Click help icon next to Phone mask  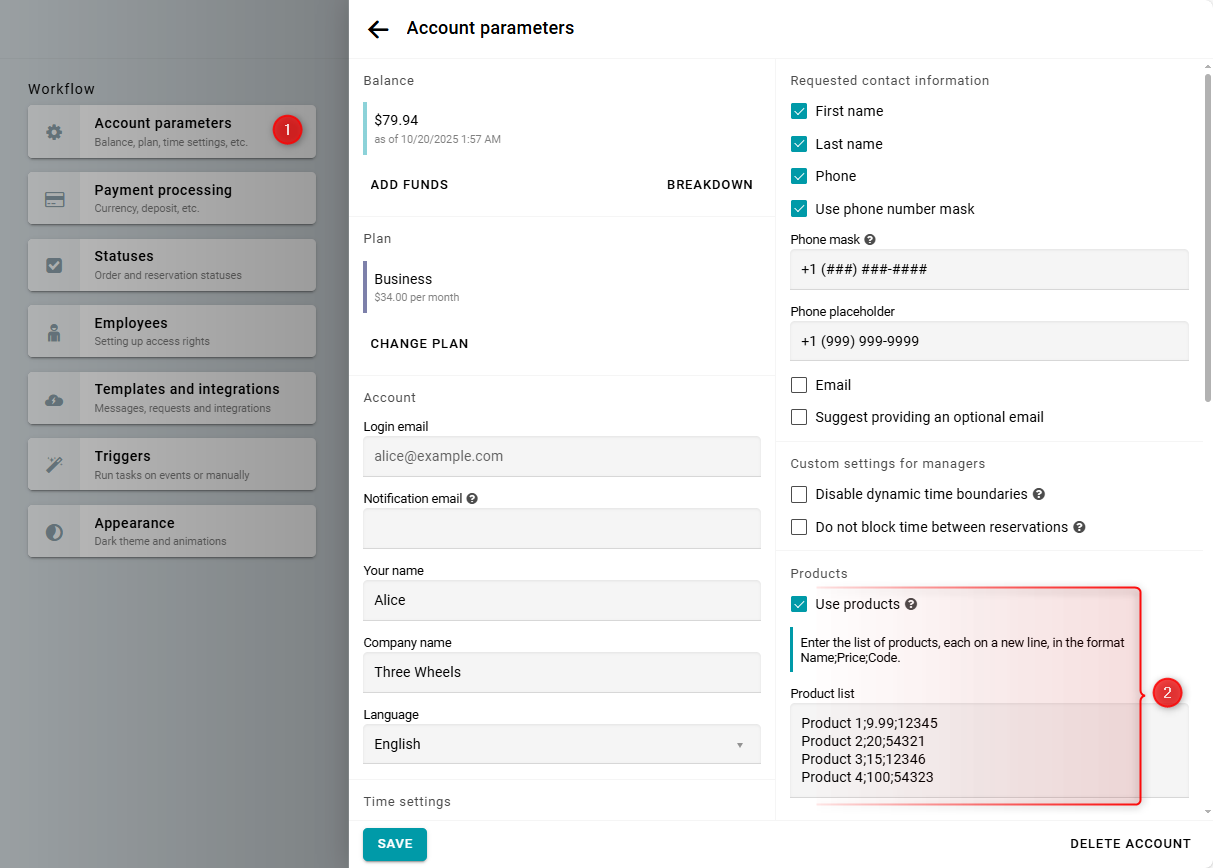(x=870, y=240)
